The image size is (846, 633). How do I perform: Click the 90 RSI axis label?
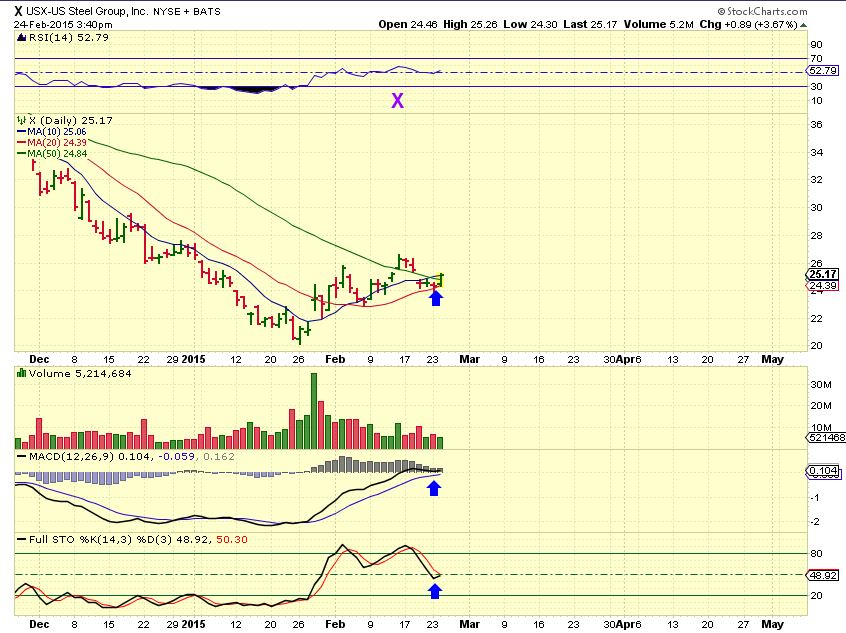[x=816, y=45]
